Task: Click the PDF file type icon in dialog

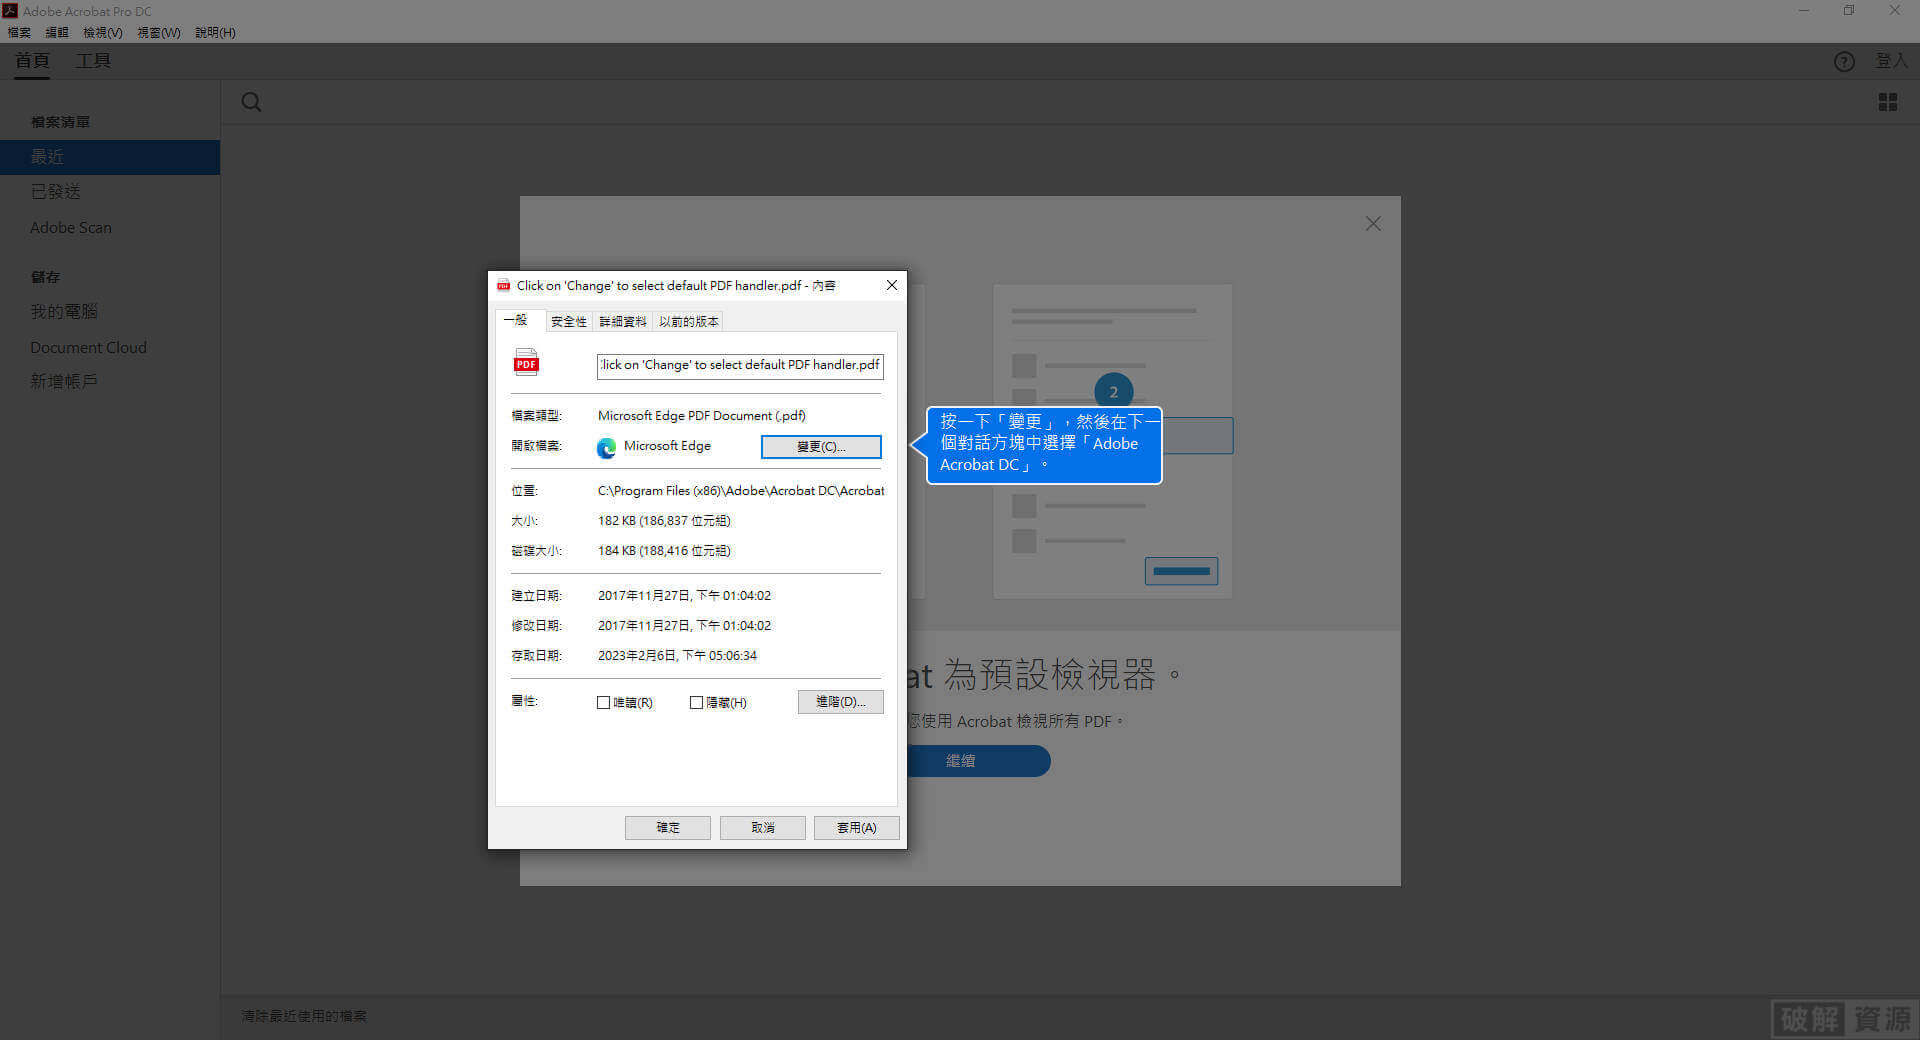Action: click(526, 362)
